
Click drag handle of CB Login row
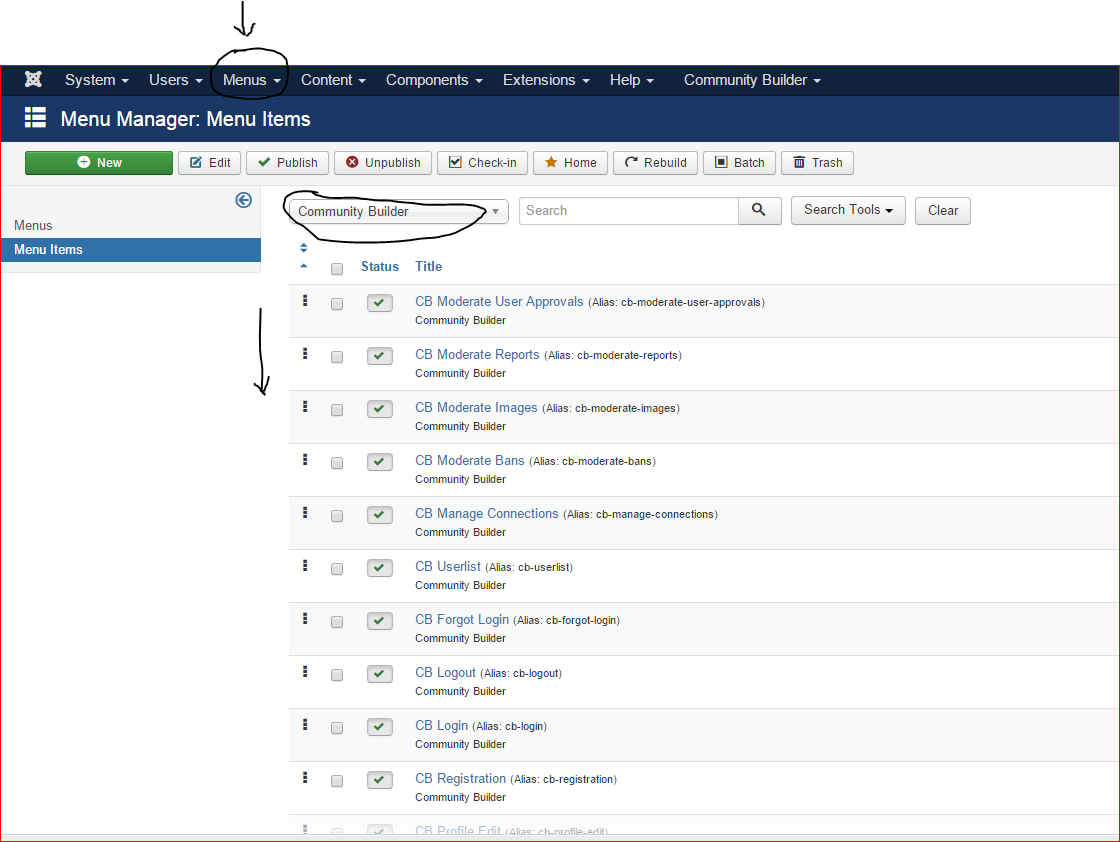click(305, 724)
